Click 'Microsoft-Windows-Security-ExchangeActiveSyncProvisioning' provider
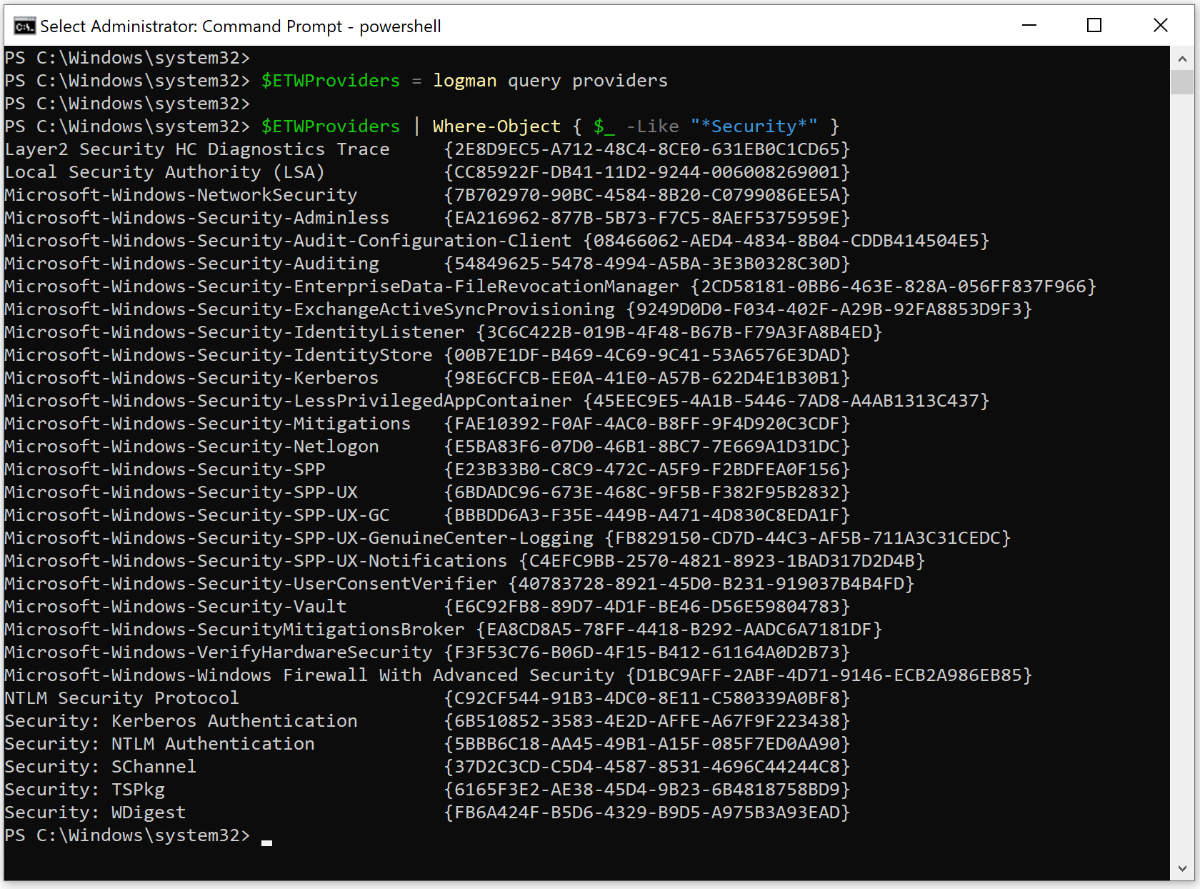The image size is (1200, 889). pyautogui.click(x=310, y=309)
